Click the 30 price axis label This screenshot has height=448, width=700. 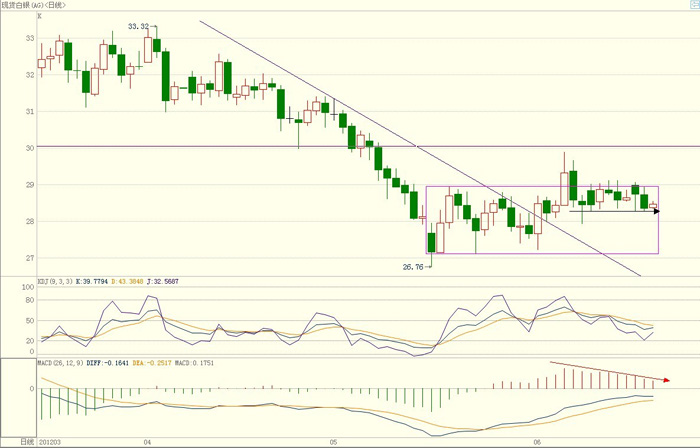[x=30, y=148]
